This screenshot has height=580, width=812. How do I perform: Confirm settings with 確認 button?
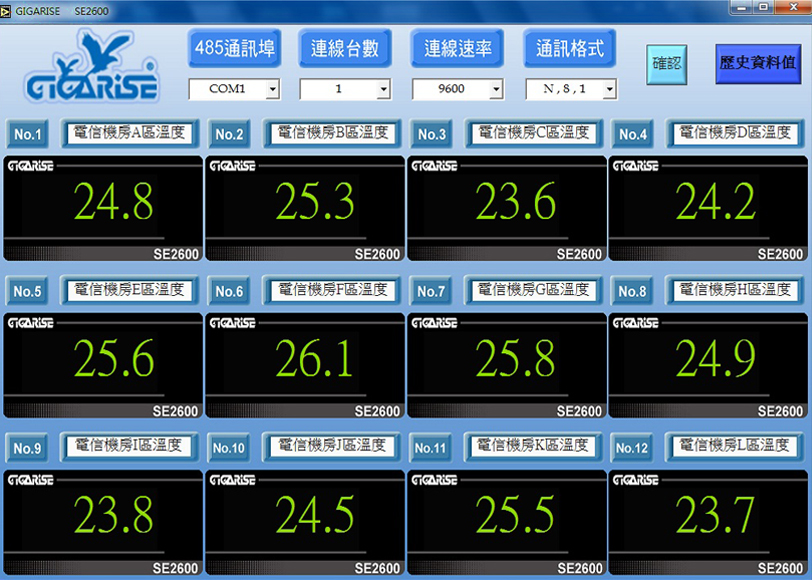click(666, 64)
